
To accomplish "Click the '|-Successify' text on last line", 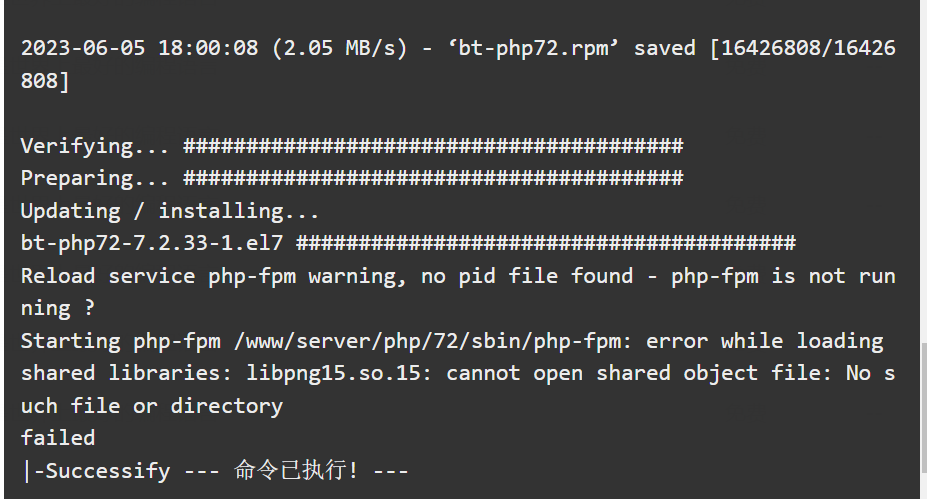I will click(x=96, y=471).
